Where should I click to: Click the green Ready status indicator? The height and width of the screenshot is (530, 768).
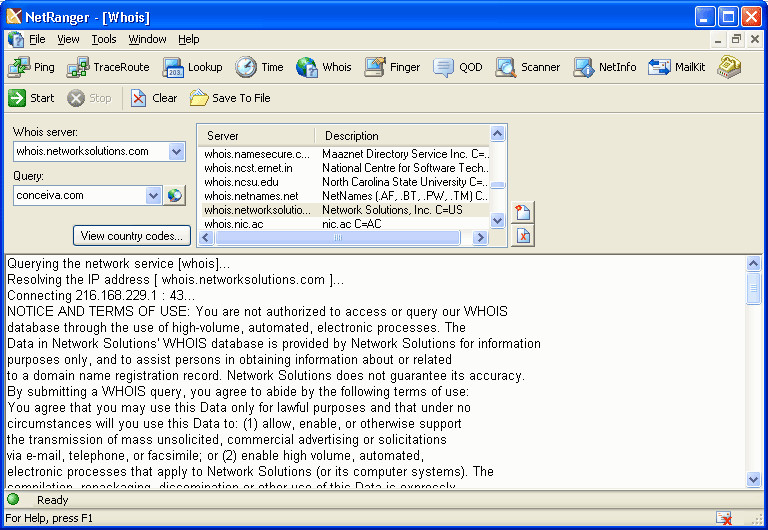click(x=13, y=500)
